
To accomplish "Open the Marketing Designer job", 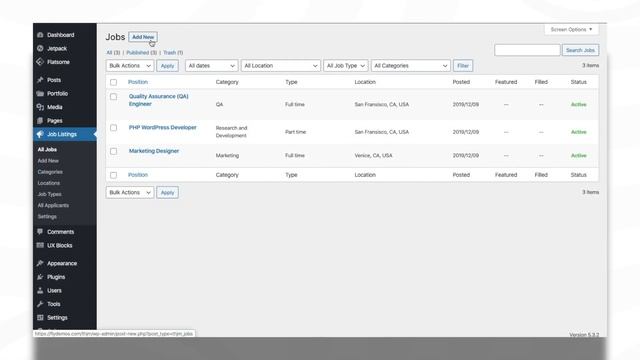I will [x=154, y=151].
